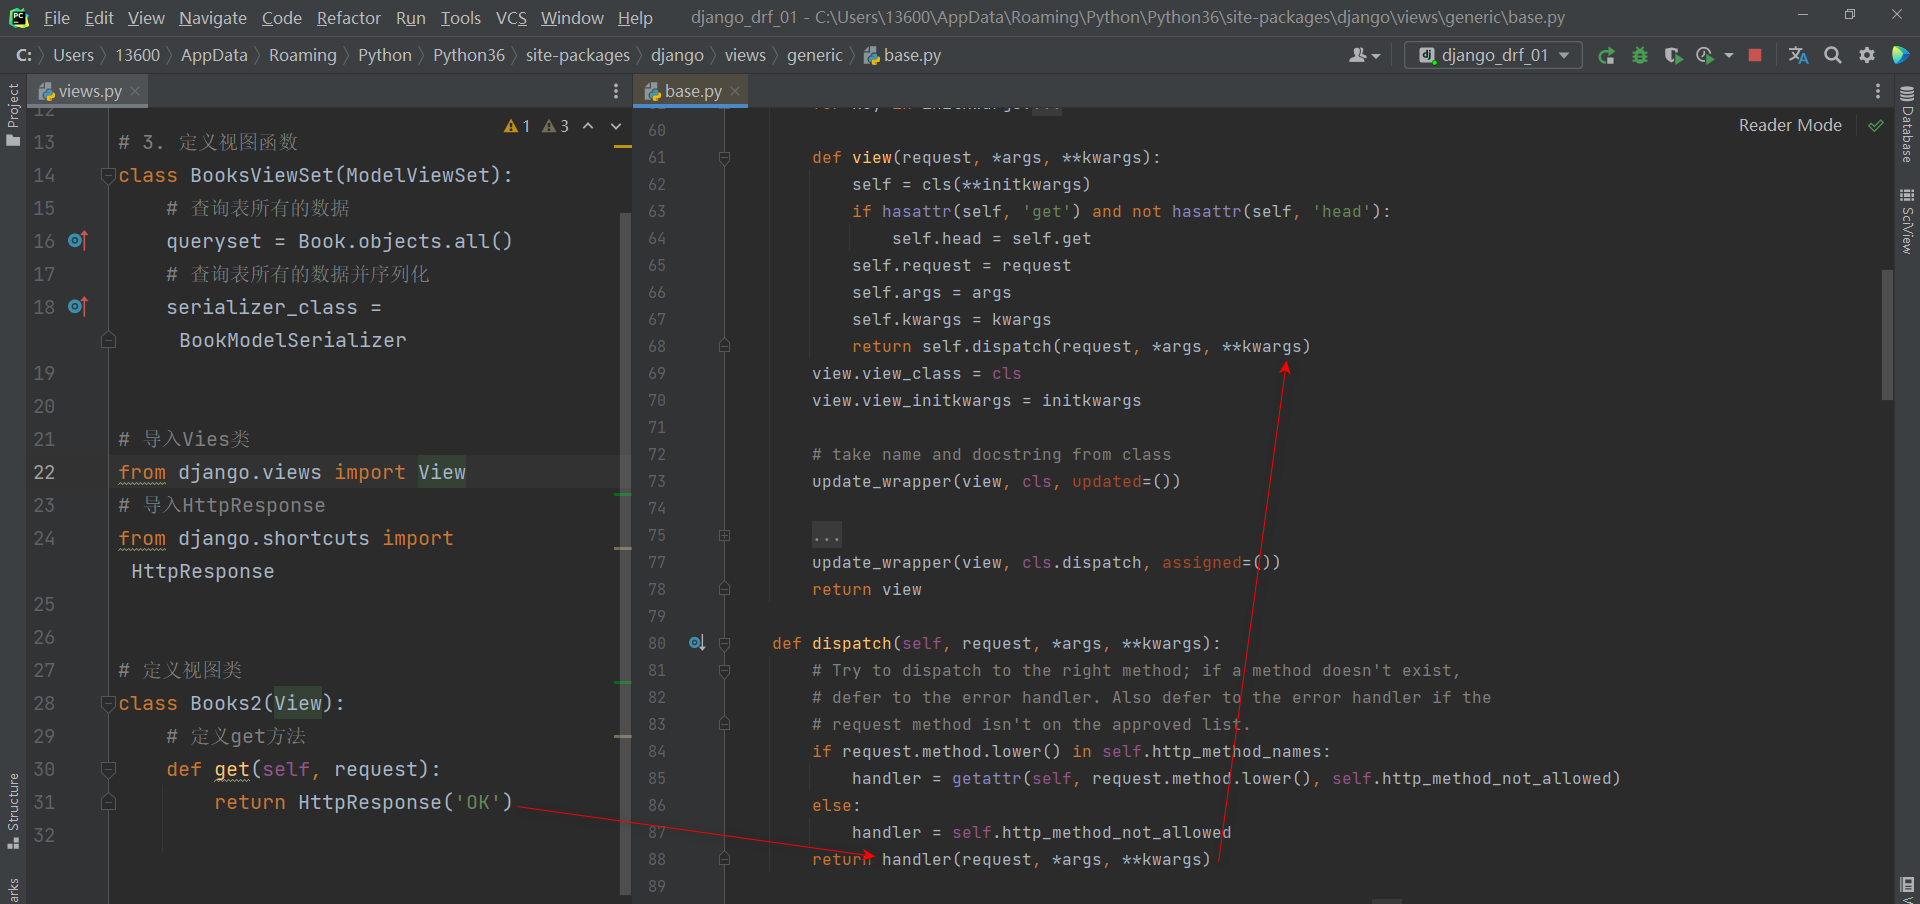
Task: Open the VCS menu
Action: [x=511, y=18]
